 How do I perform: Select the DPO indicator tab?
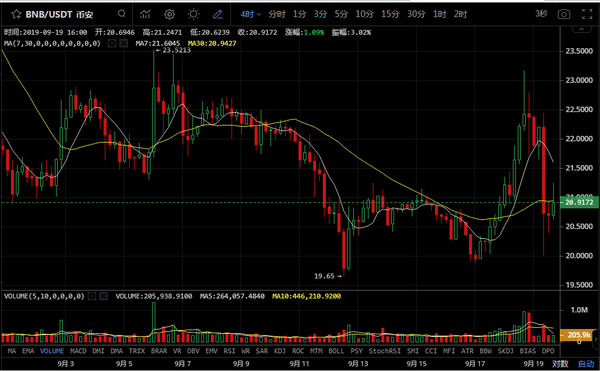[x=548, y=351]
